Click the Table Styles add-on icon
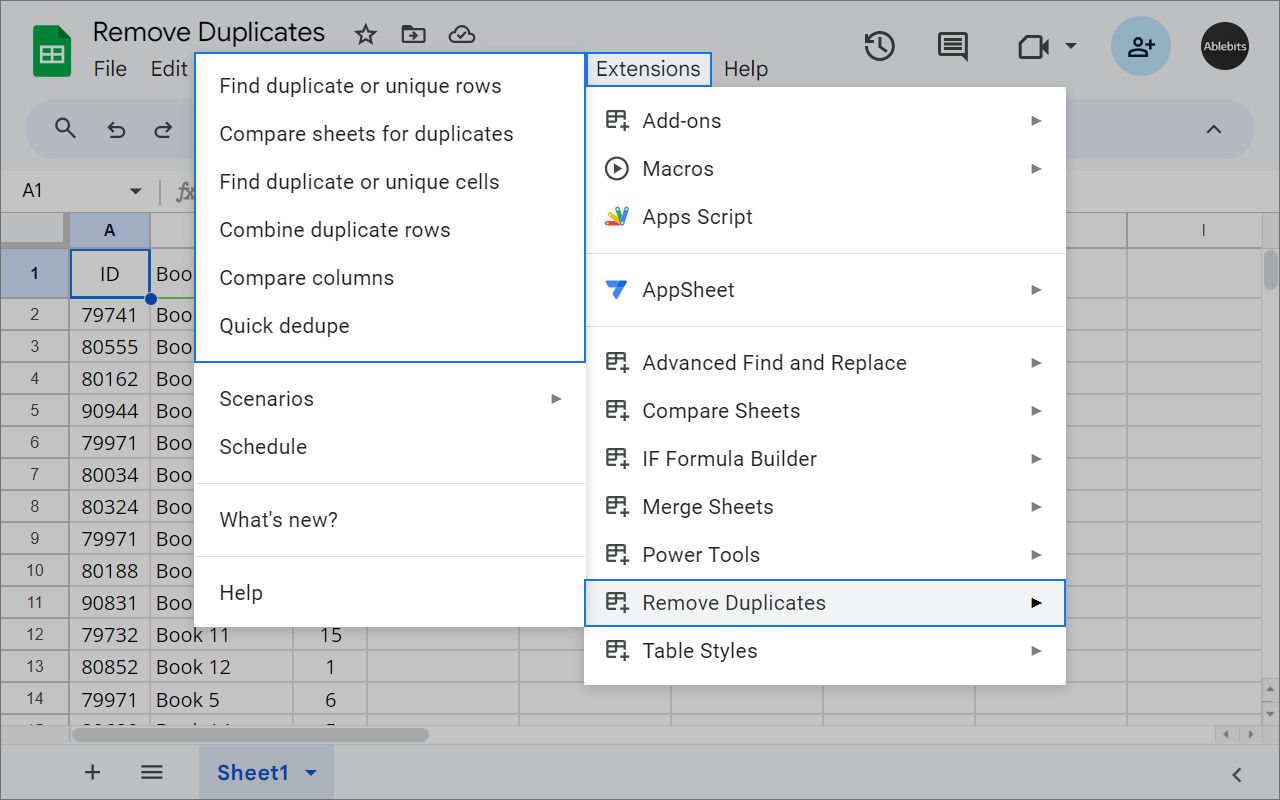This screenshot has width=1280, height=800. click(x=617, y=651)
